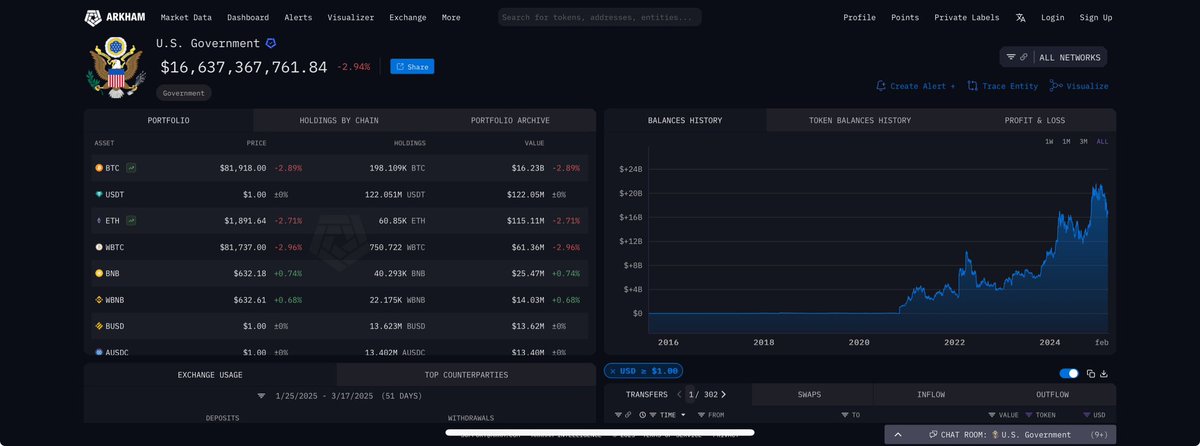Open the exchange usage date range dropdown
Screen dimensions: 1200x446
click(263, 396)
